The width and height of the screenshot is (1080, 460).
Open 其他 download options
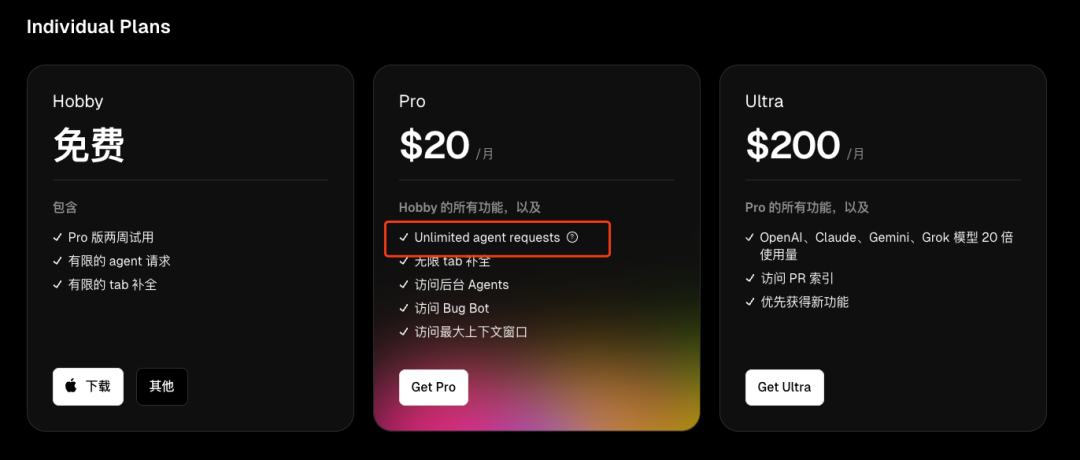pos(162,386)
